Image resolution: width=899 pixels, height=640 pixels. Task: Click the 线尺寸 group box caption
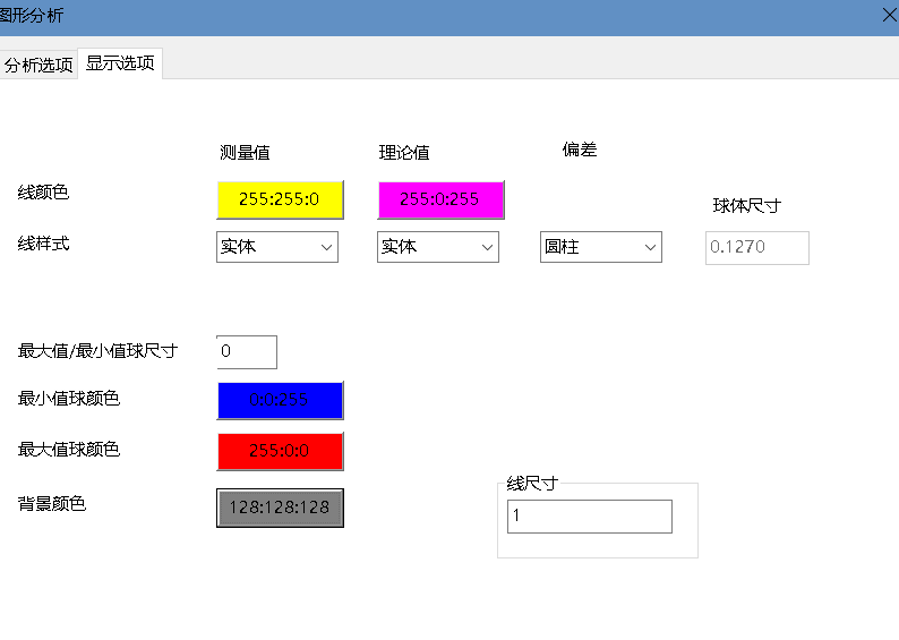coord(531,484)
